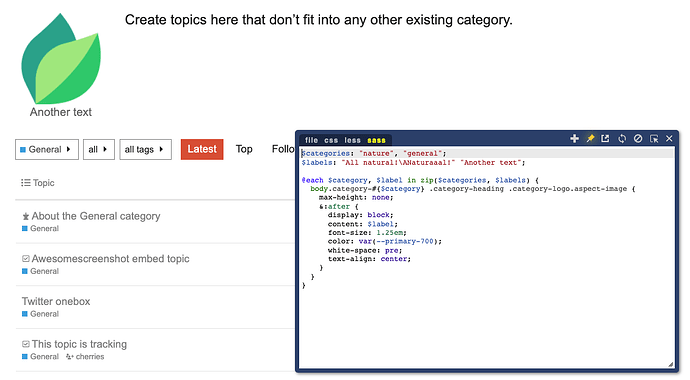Click the pin icon before 'About the General category'
Screen dimensions: 690x380
pyautogui.click(x=26, y=216)
